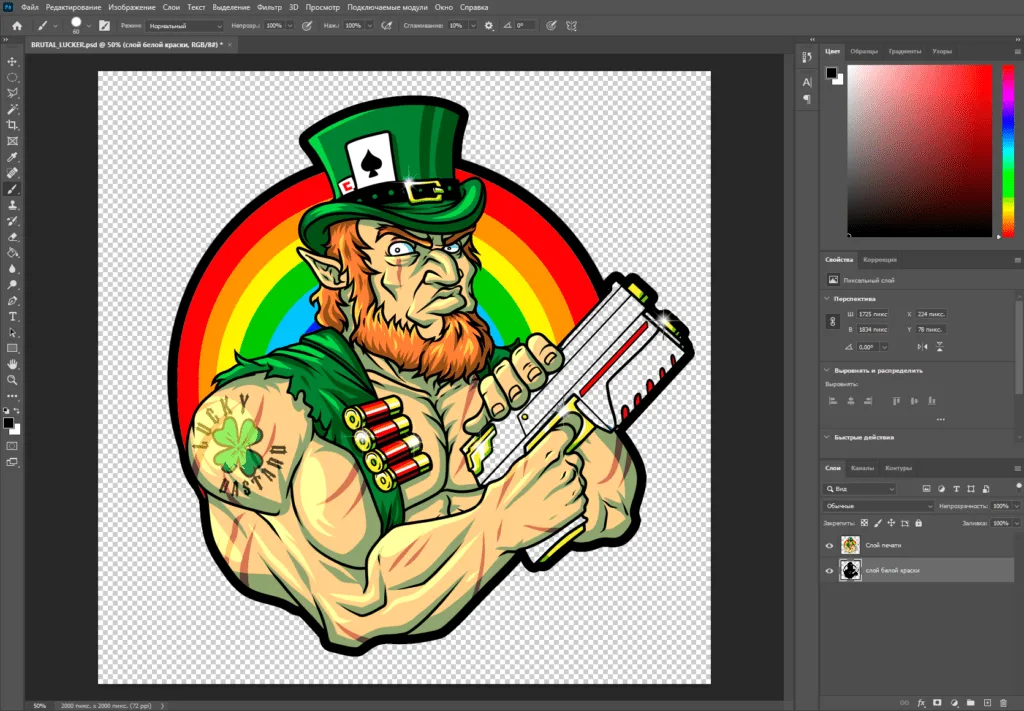The image size is (1024, 711).
Task: Toggle visibility of 'слой белой краски' layer
Action: tap(829, 570)
